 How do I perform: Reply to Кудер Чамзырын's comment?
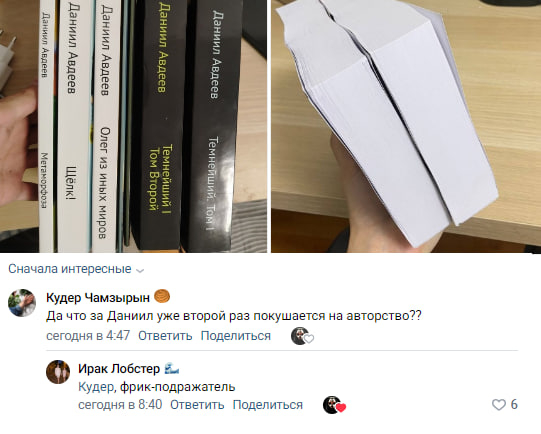[165, 336]
